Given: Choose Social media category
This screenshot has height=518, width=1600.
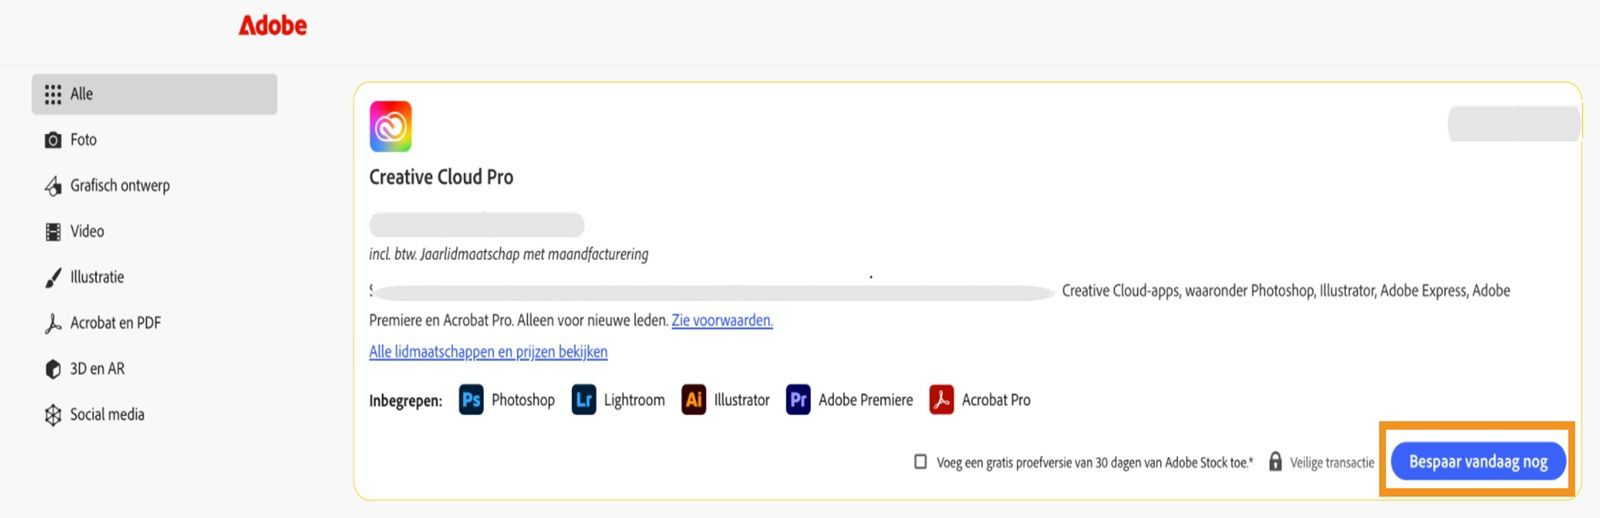Looking at the screenshot, I should 94,415.
